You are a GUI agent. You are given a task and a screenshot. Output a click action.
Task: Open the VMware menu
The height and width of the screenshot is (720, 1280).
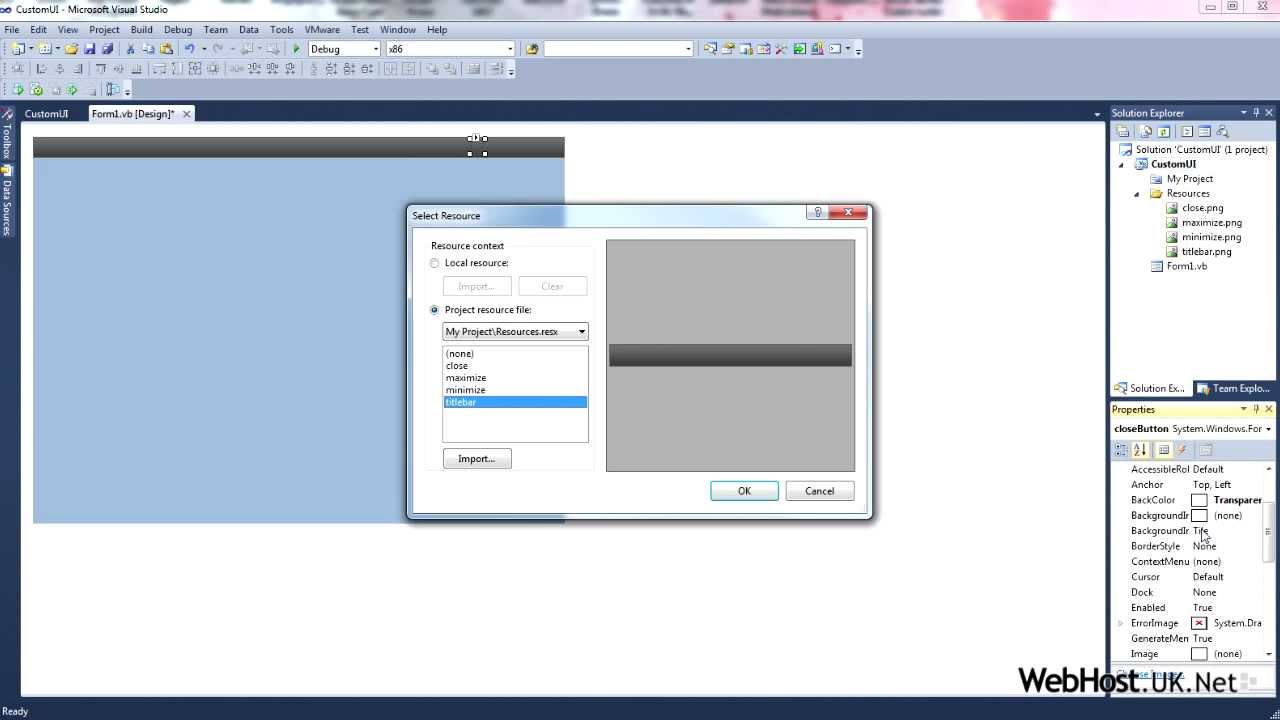322,30
